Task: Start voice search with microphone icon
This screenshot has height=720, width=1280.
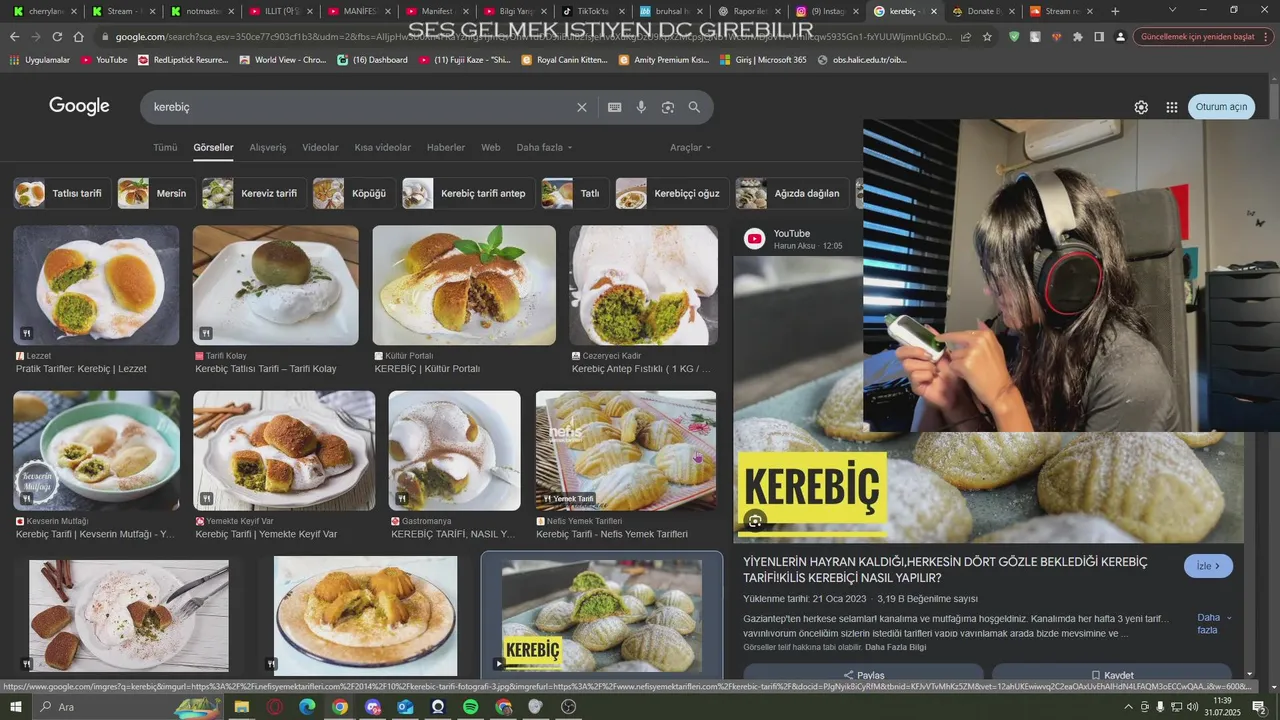Action: pyautogui.click(x=641, y=107)
